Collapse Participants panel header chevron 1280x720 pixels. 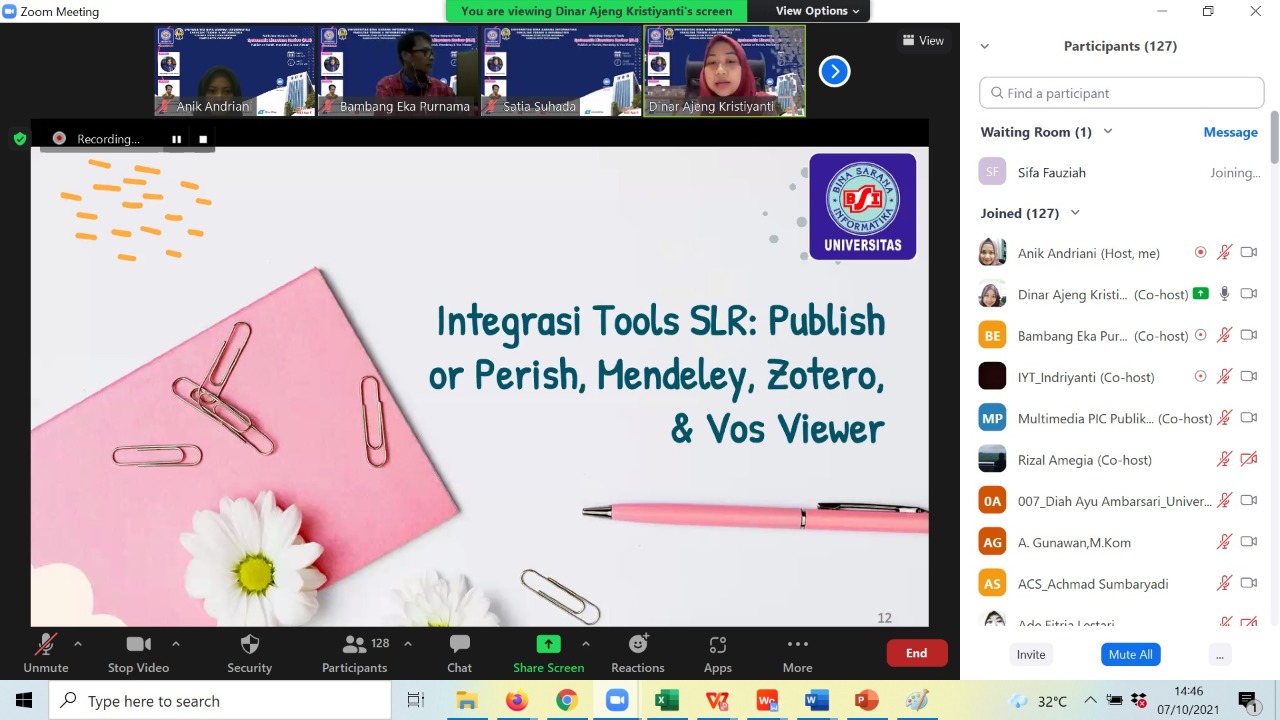click(x=985, y=46)
